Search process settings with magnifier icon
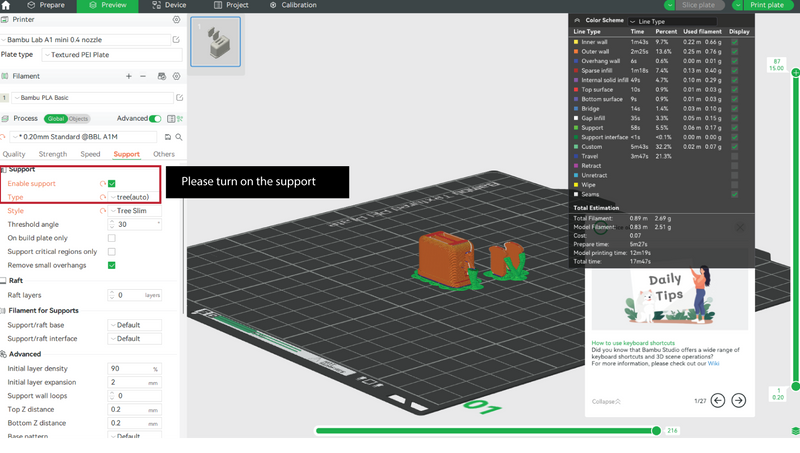The width and height of the screenshot is (800, 453). 179,137
